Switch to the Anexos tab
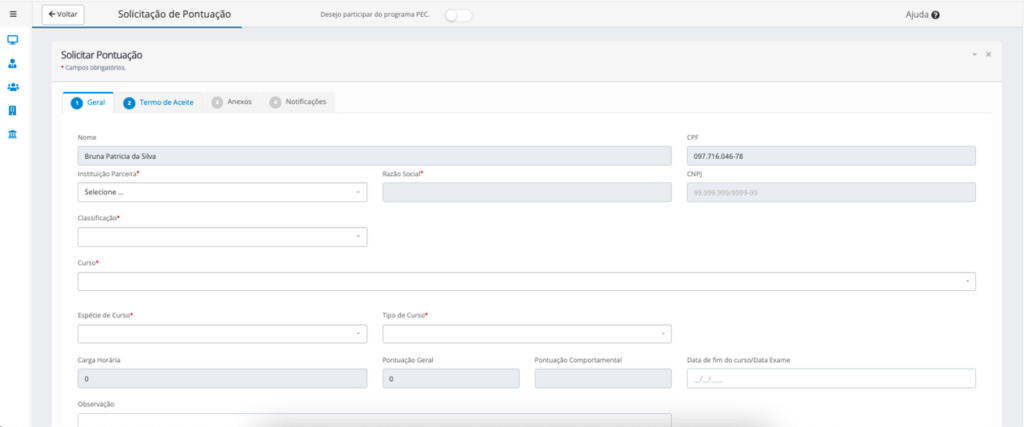 click(232, 103)
